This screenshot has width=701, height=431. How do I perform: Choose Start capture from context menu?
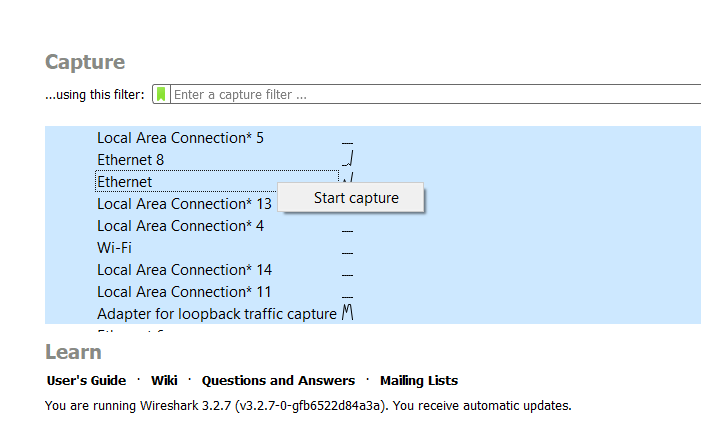click(x=356, y=198)
